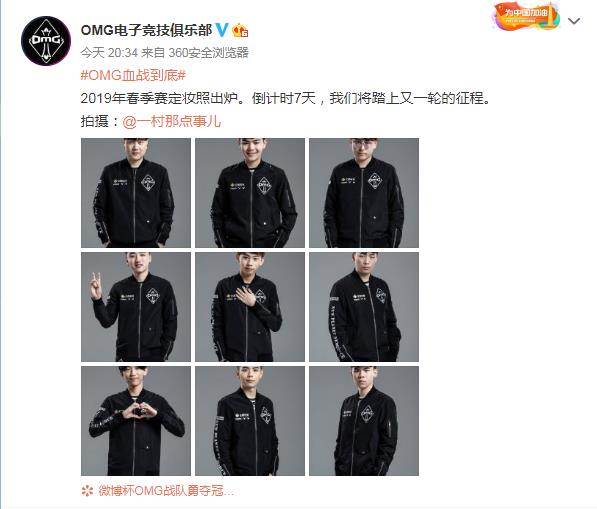Open photo of player with hand on chest
The height and width of the screenshot is (509, 597).
[x=250, y=307]
